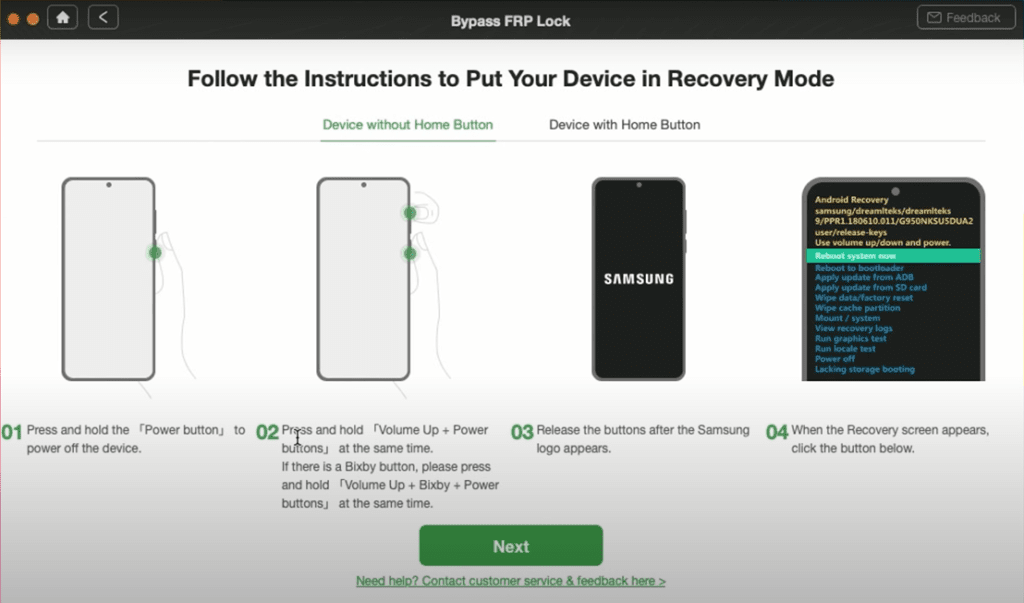Click the second orange minimize dot

33,19
